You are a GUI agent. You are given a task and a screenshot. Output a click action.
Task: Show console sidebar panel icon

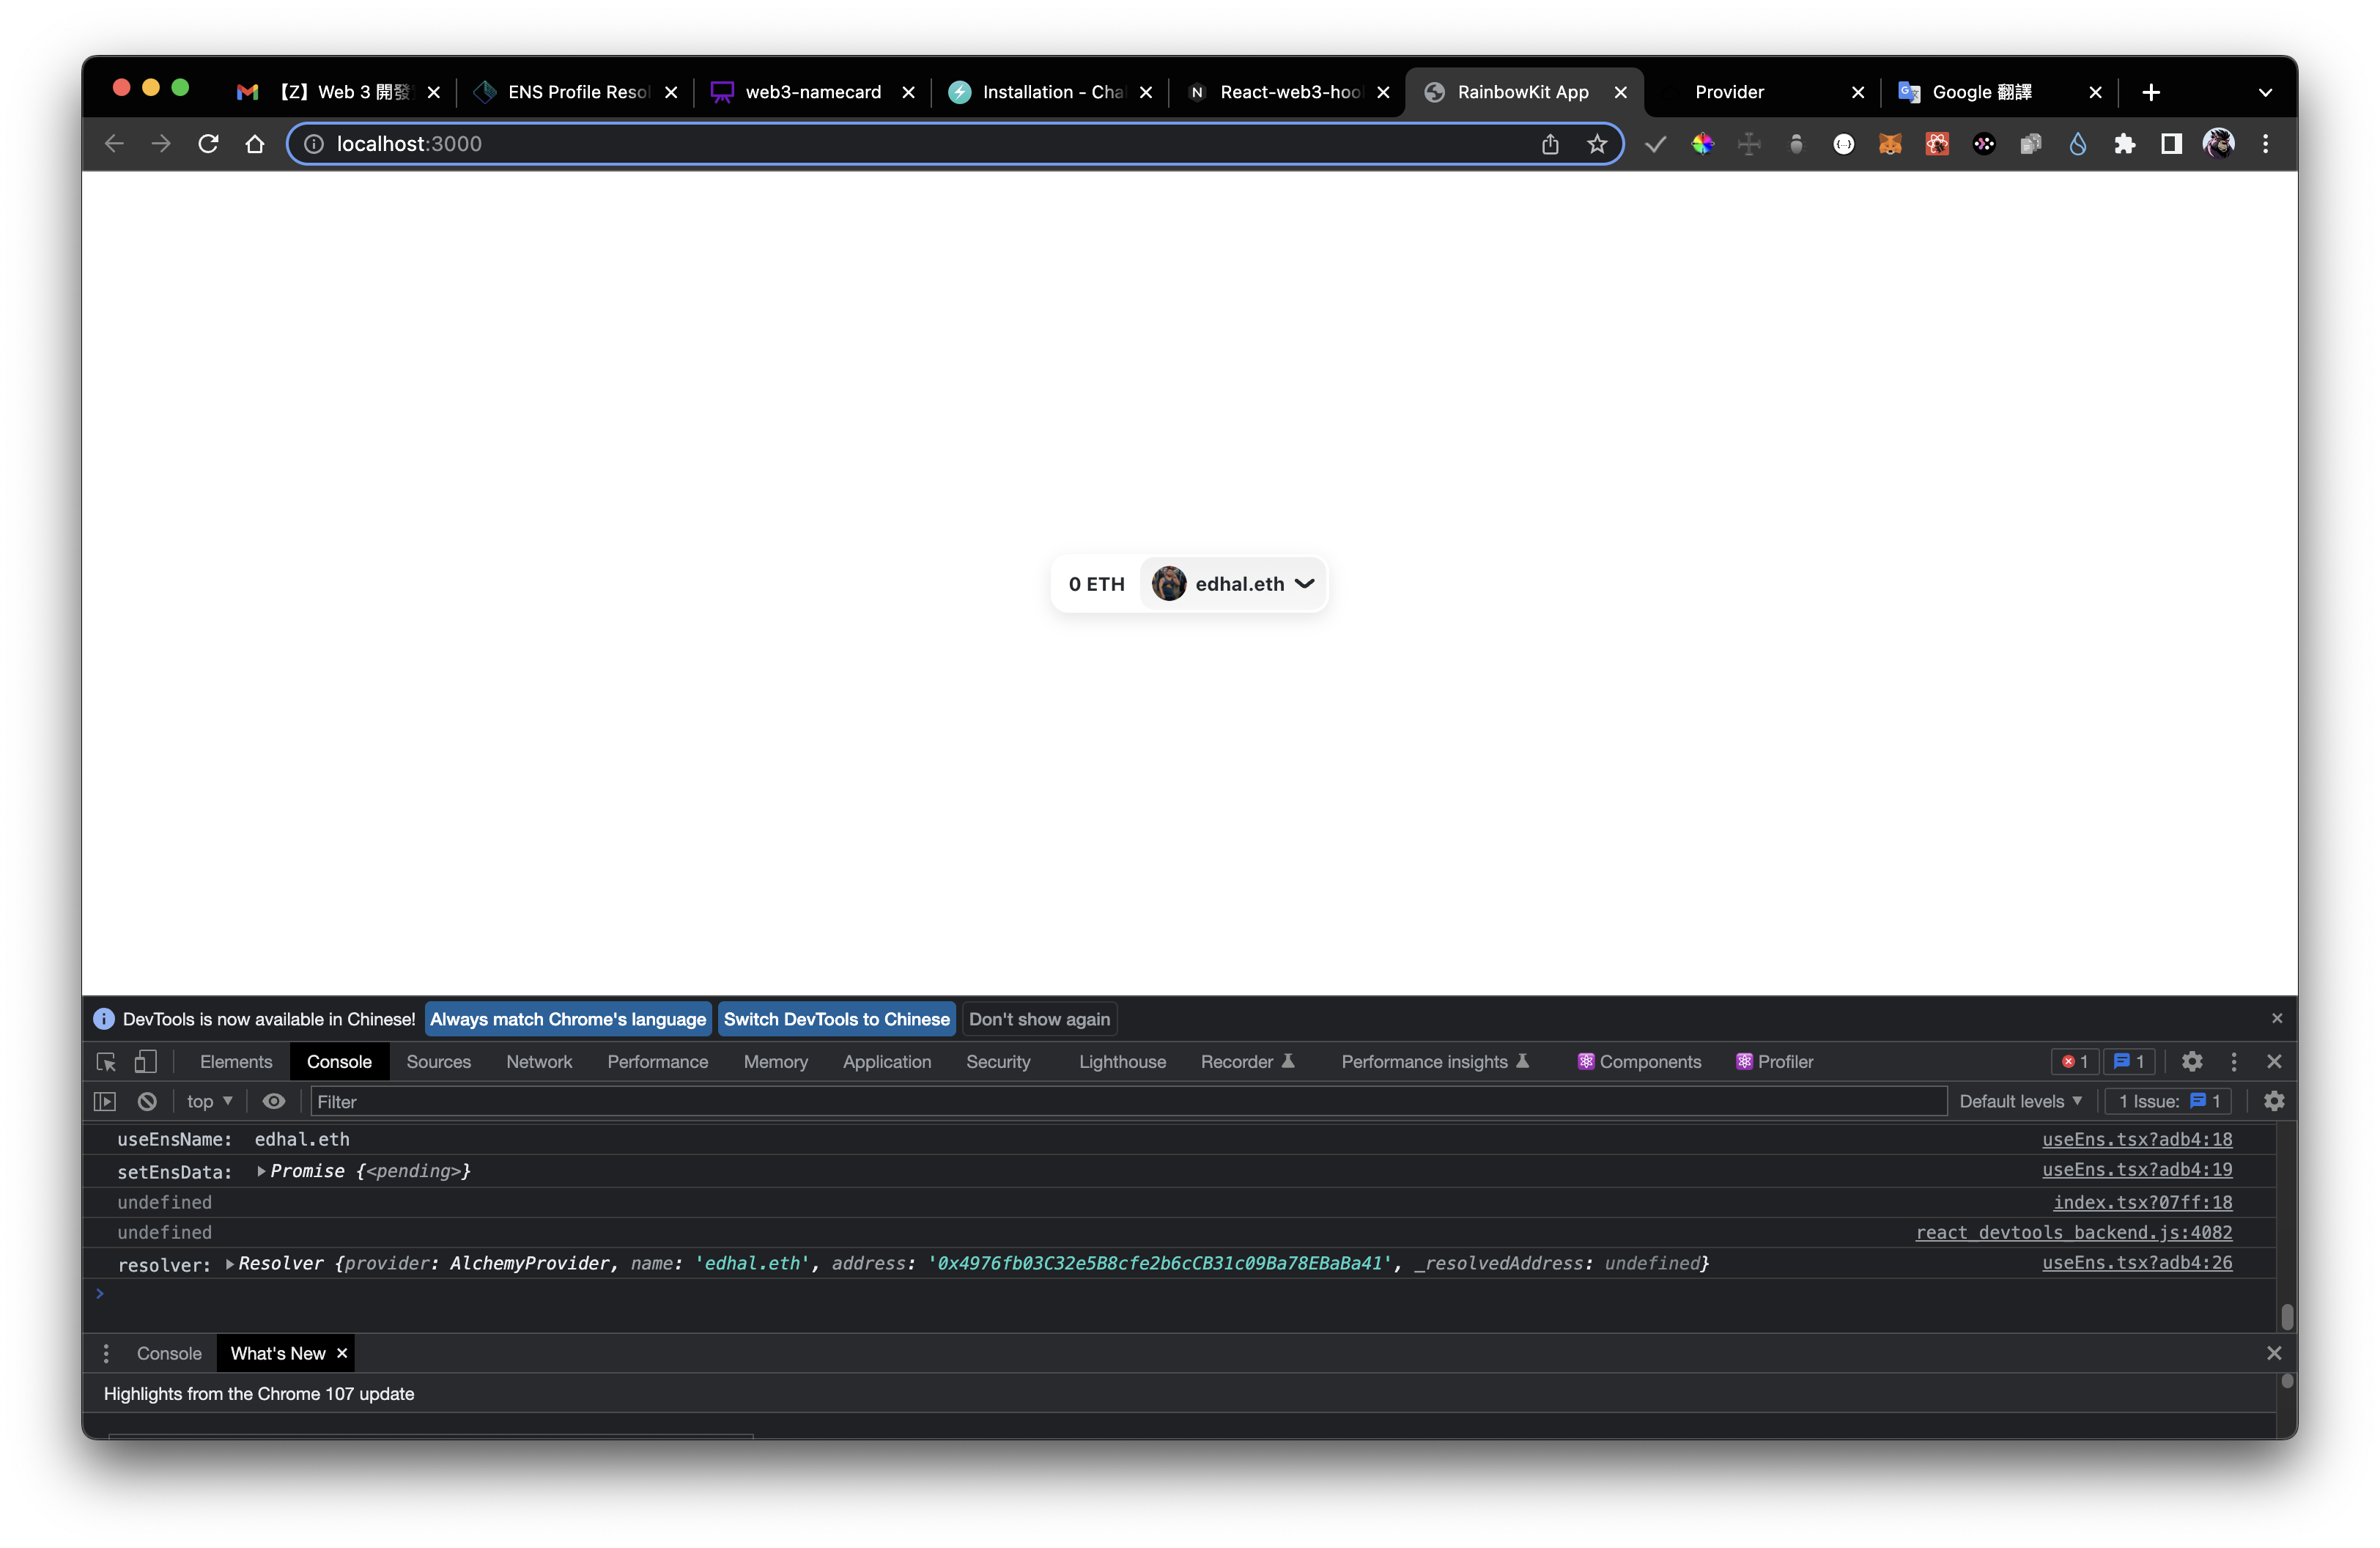pos(105,1101)
